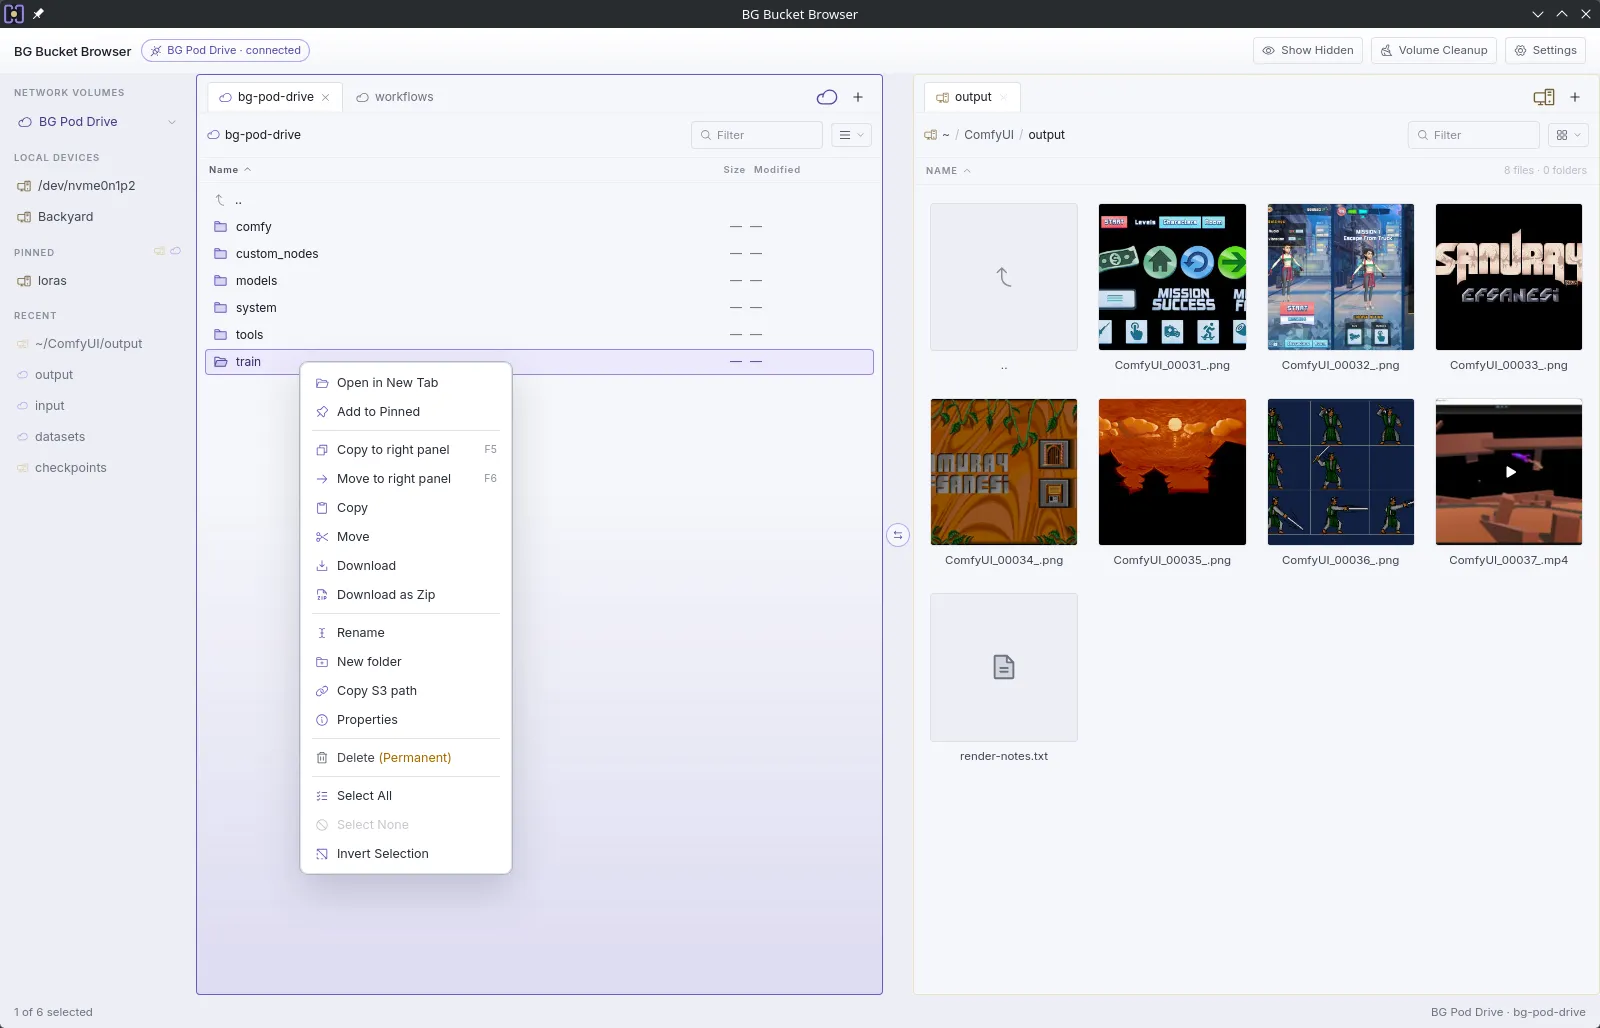Viewport: 1600px width, 1028px height.
Task: Click the swap panels icon between panes
Action: (x=897, y=535)
